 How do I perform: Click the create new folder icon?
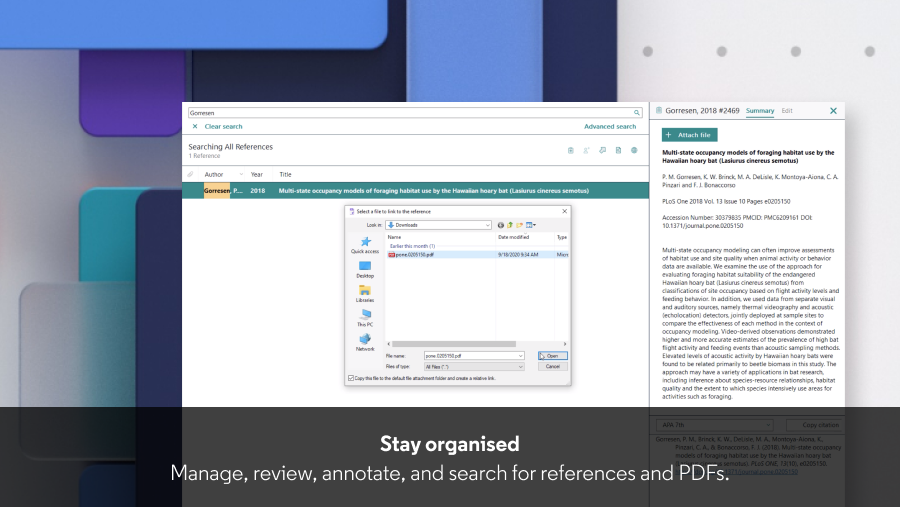point(519,225)
